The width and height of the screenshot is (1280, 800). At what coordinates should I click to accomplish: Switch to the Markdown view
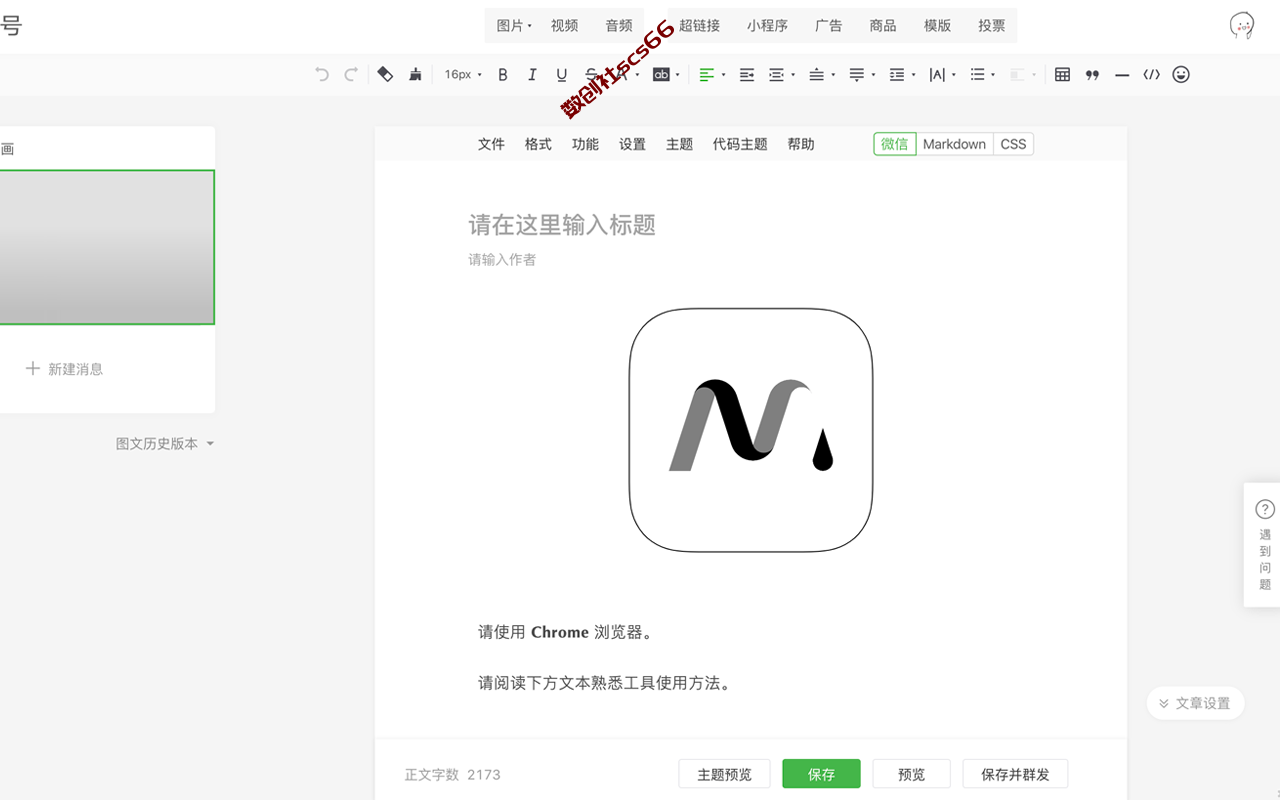point(954,144)
